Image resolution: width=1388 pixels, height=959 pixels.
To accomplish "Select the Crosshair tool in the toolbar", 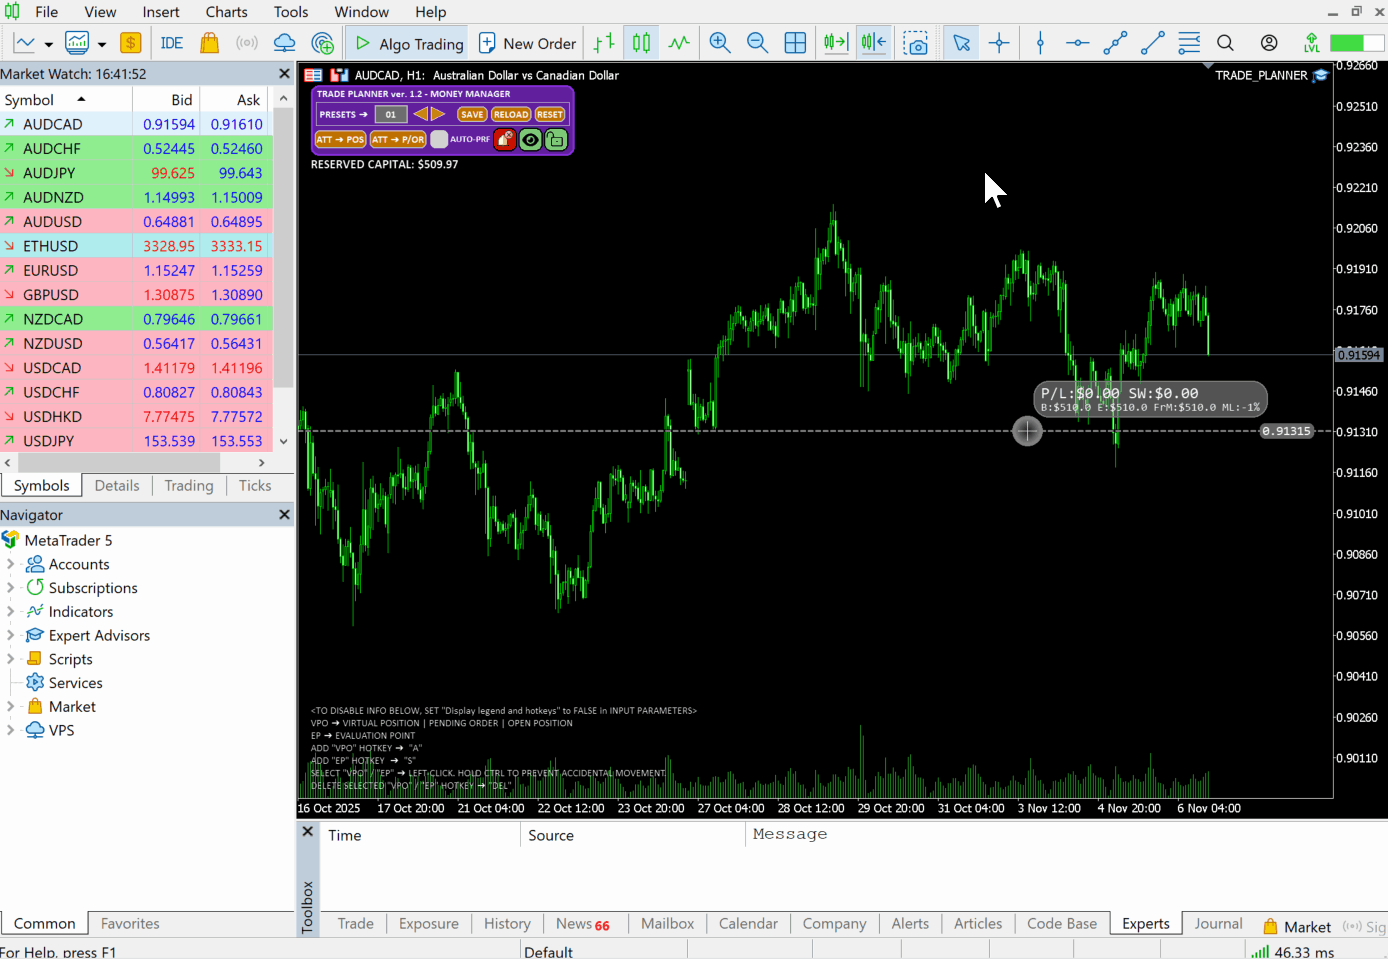I will click(x=1000, y=42).
